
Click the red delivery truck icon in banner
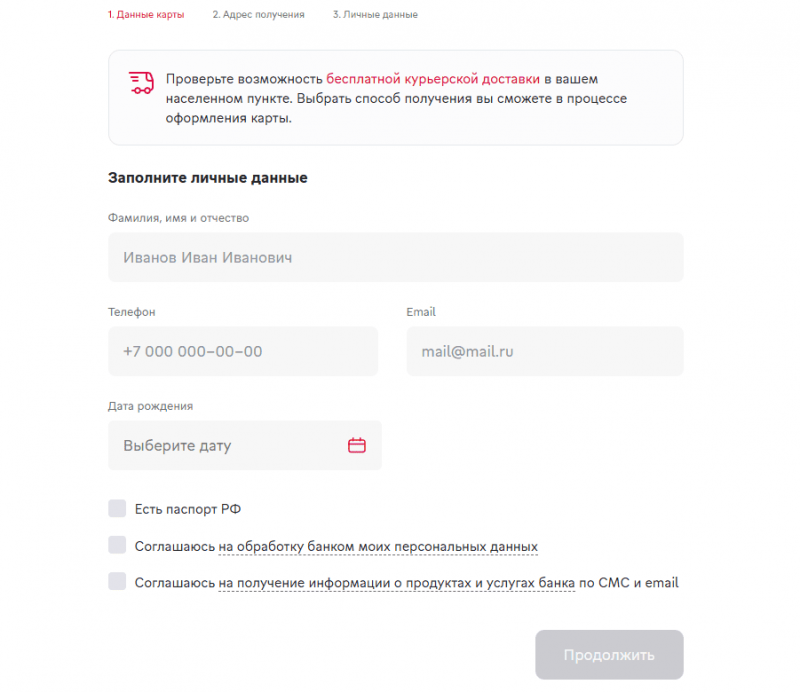coord(140,80)
